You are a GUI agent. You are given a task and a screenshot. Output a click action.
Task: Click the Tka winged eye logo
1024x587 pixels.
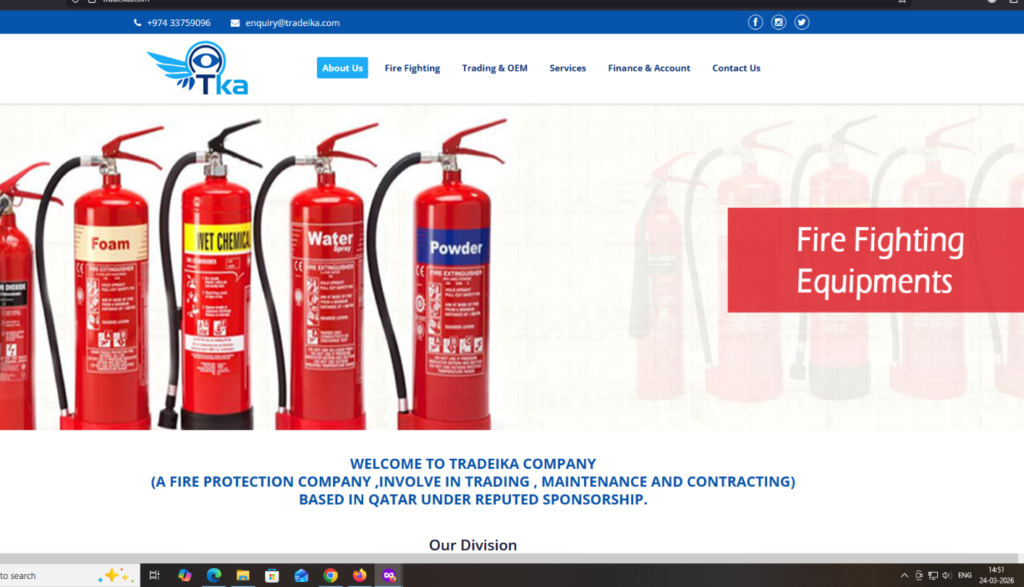point(198,69)
